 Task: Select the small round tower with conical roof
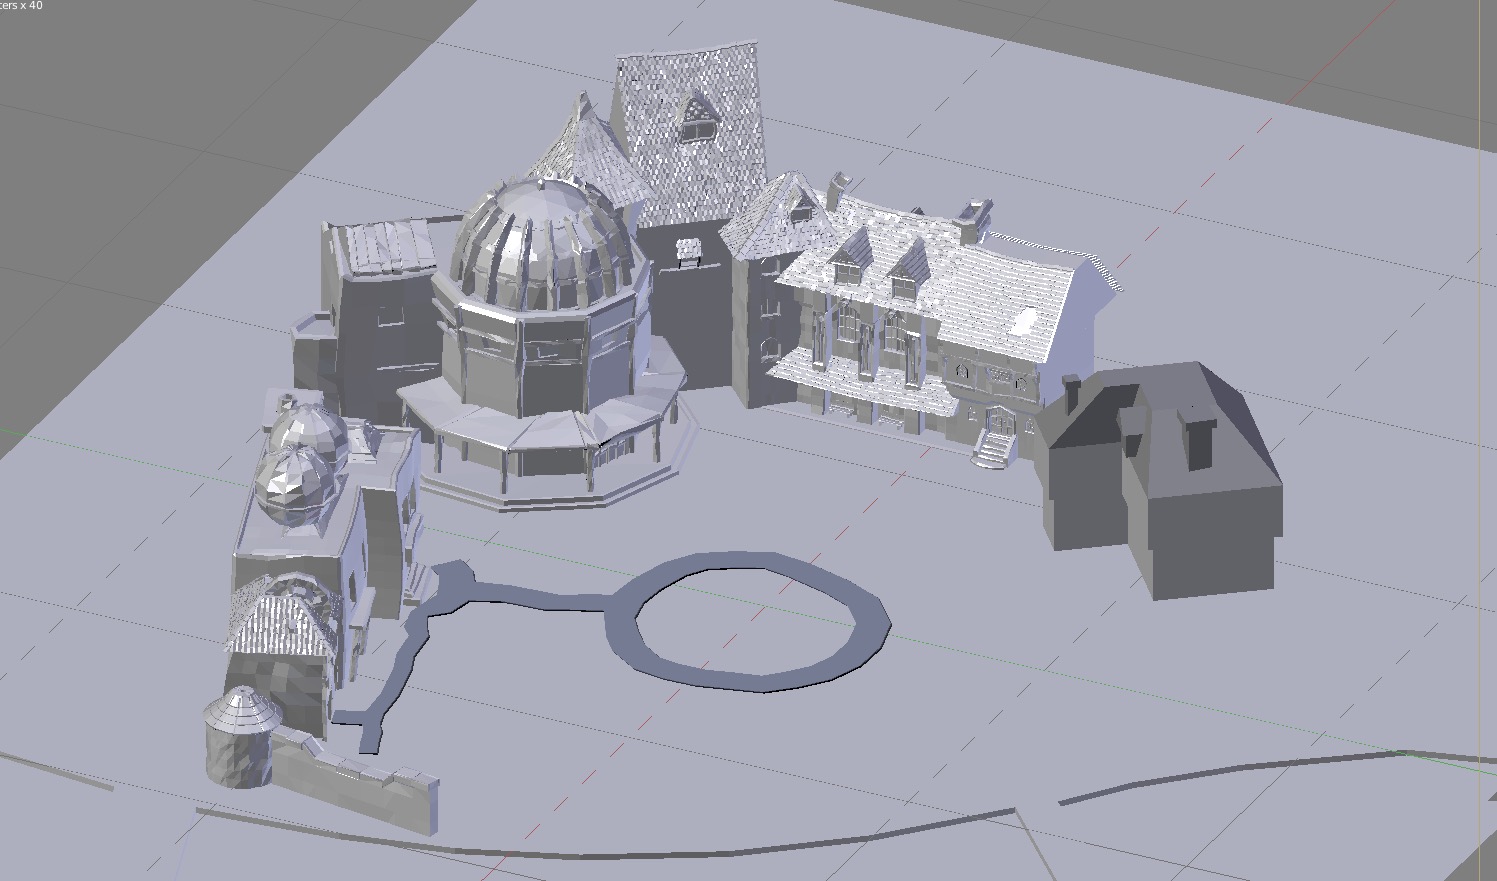tap(242, 736)
